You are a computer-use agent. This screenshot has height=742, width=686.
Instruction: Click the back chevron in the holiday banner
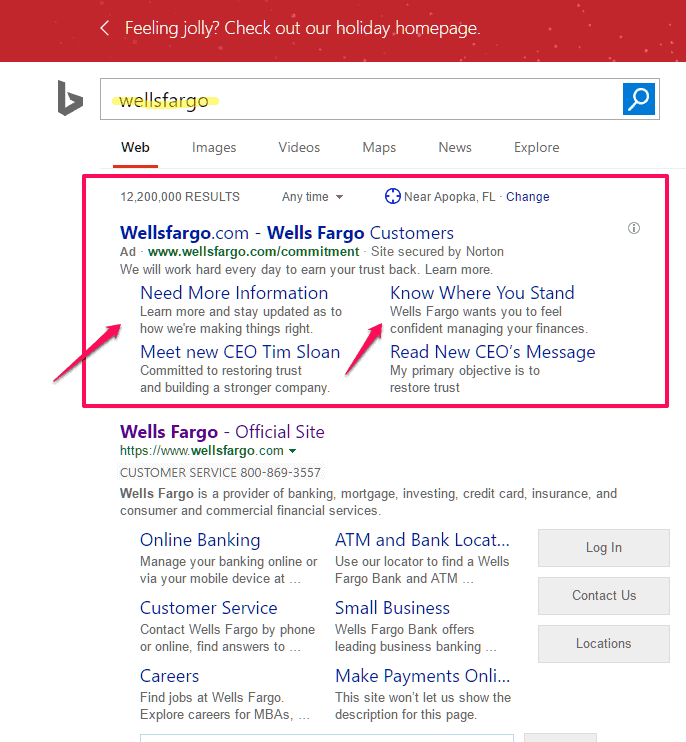[x=105, y=28]
